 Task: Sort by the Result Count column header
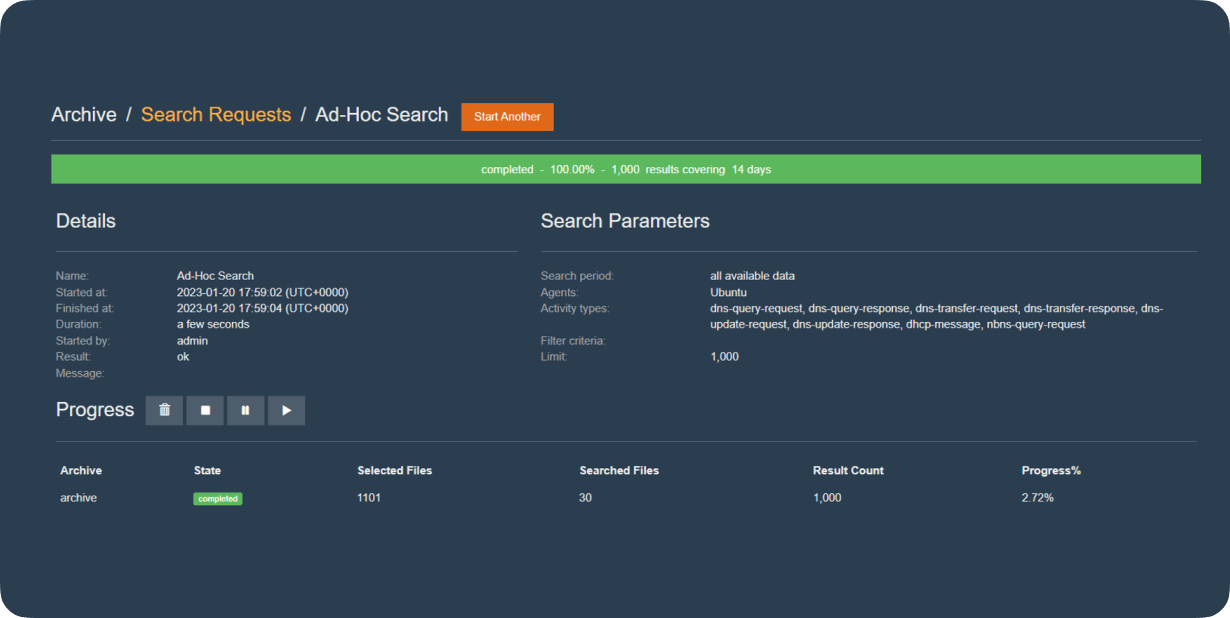point(848,470)
